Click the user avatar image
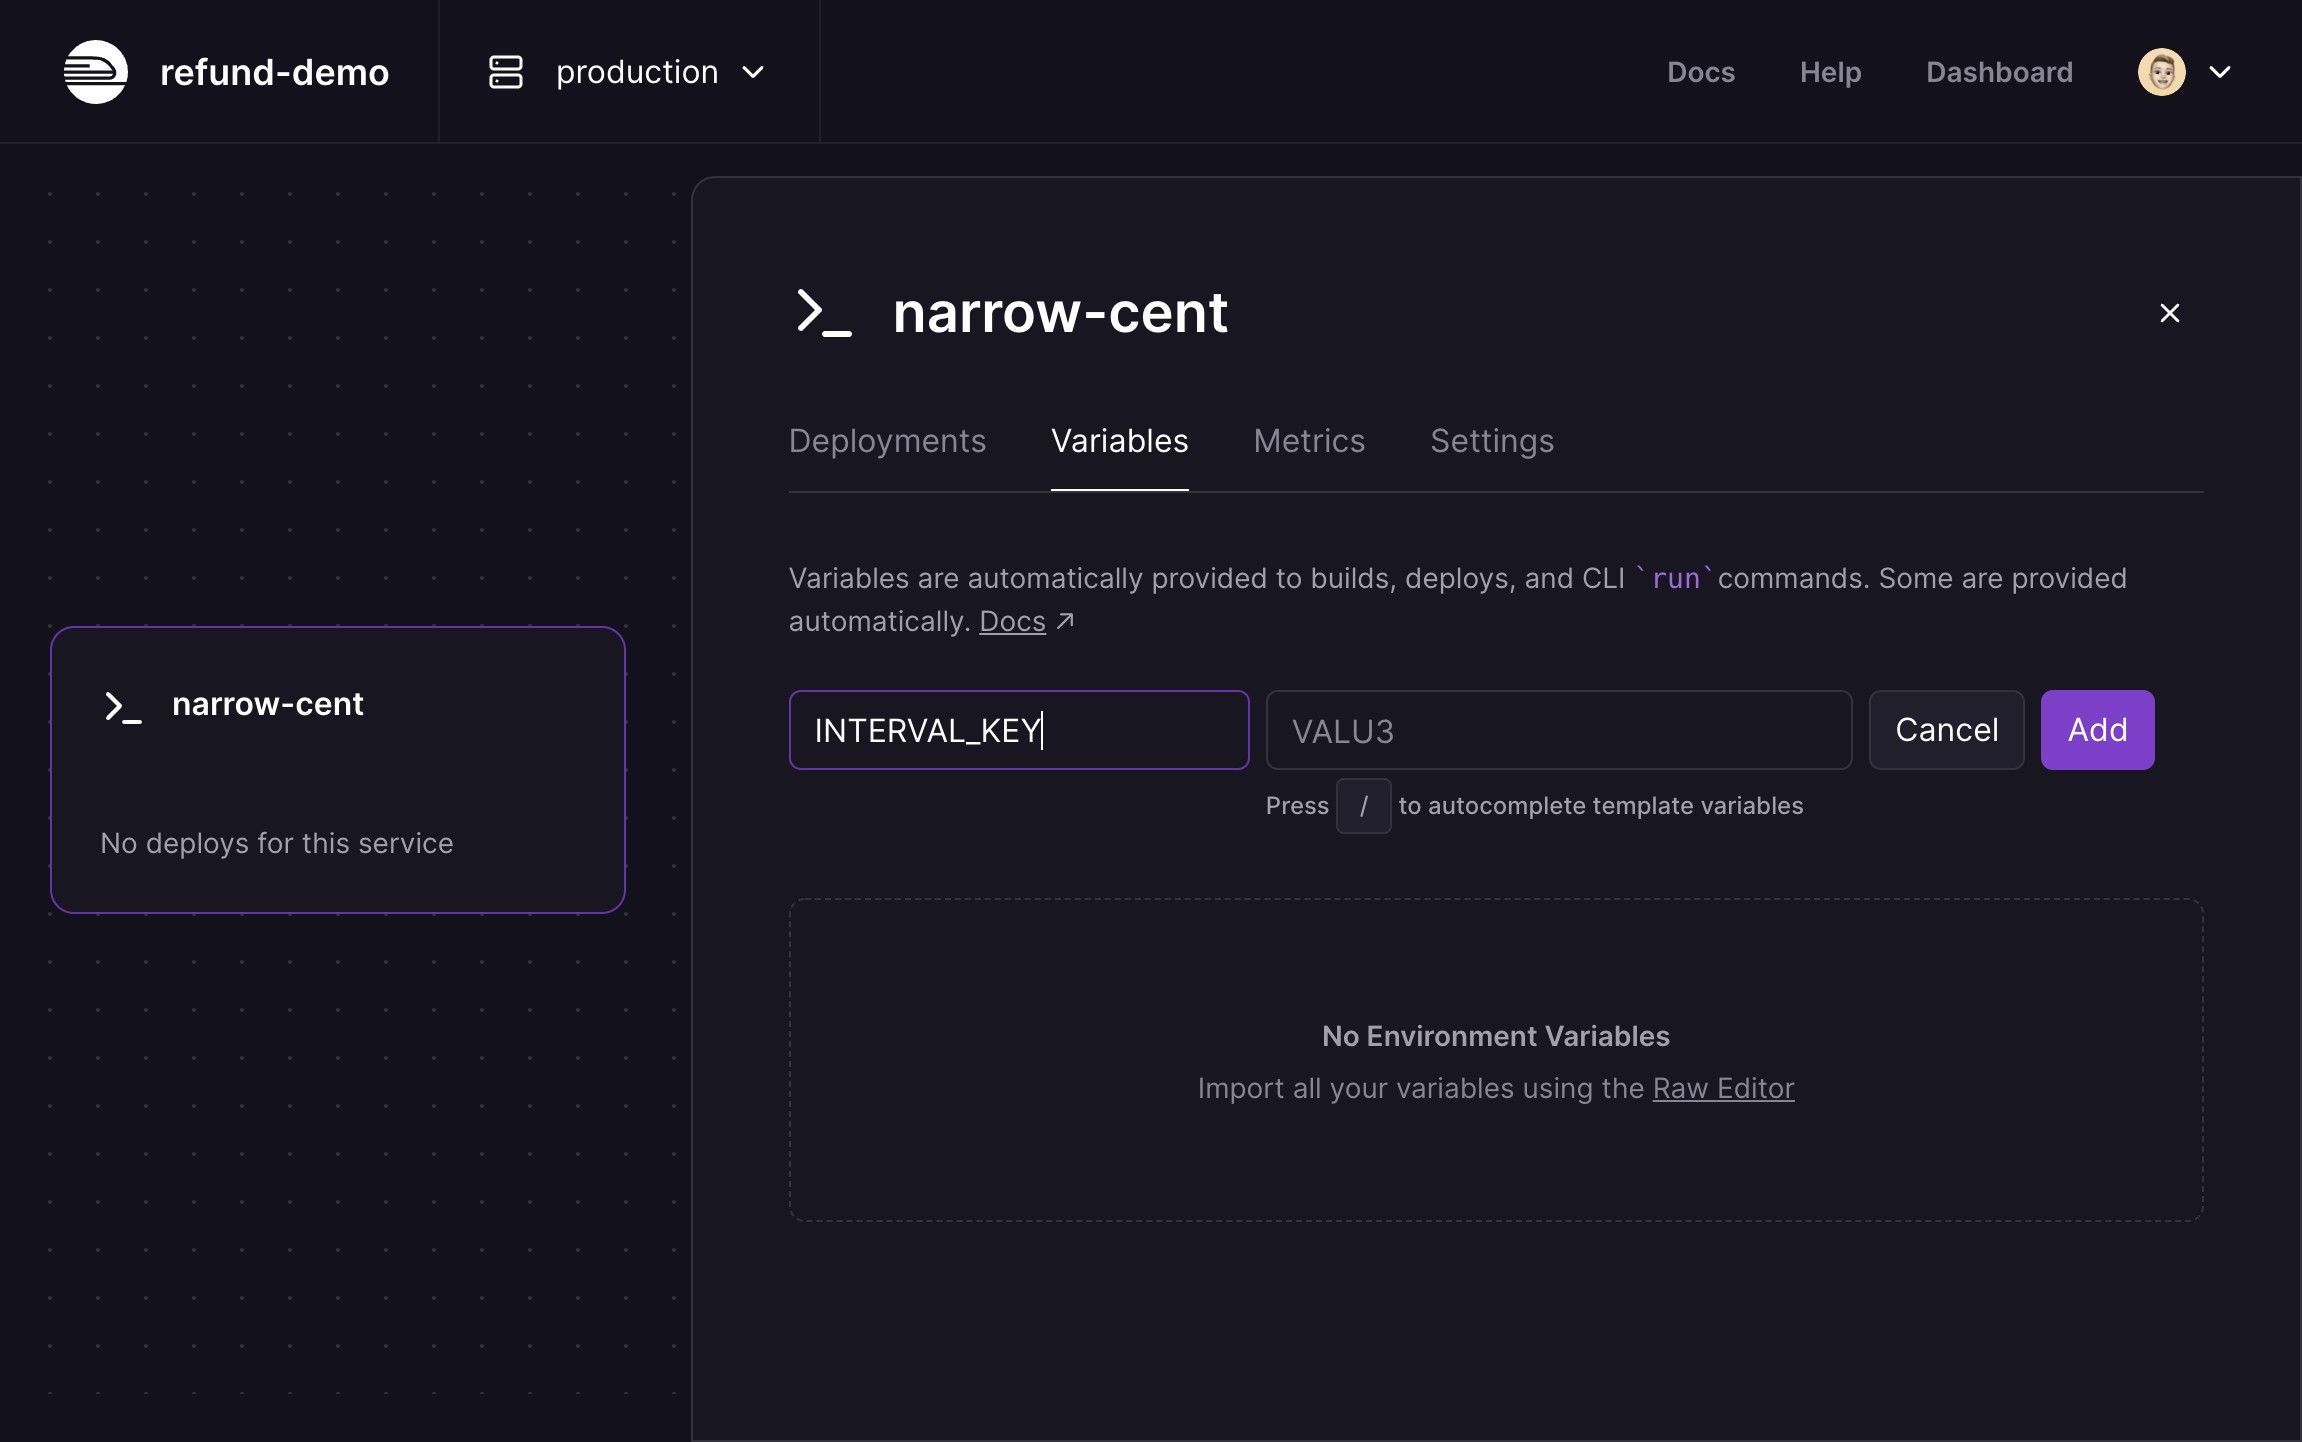The height and width of the screenshot is (1442, 2302). (x=2161, y=72)
